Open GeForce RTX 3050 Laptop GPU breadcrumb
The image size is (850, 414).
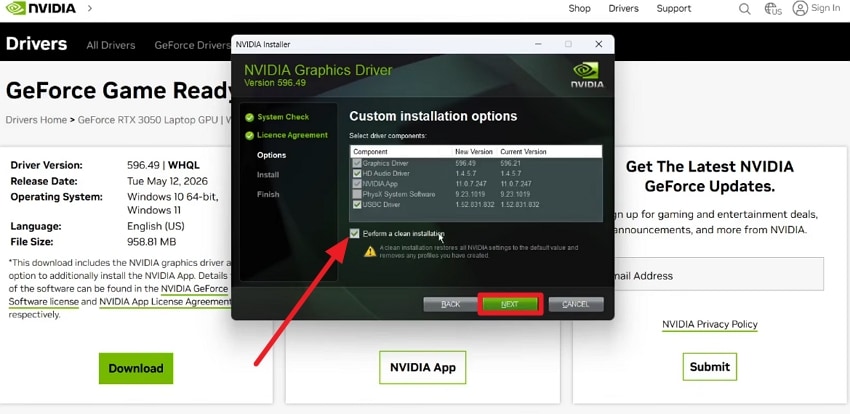(x=147, y=120)
